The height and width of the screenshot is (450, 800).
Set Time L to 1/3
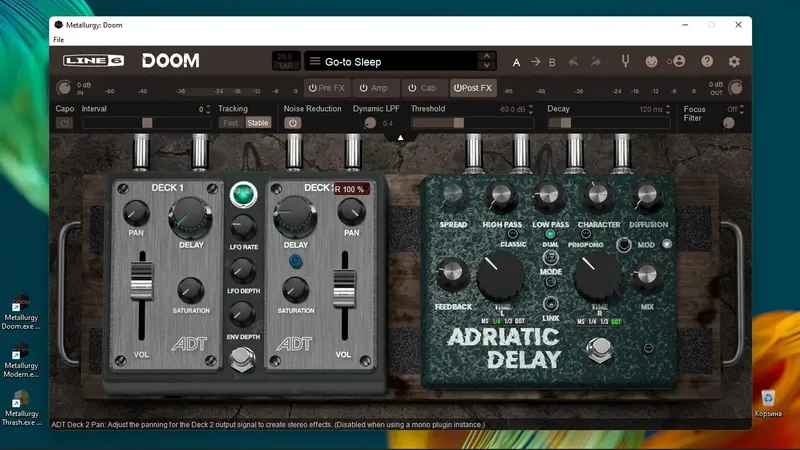tap(508, 321)
